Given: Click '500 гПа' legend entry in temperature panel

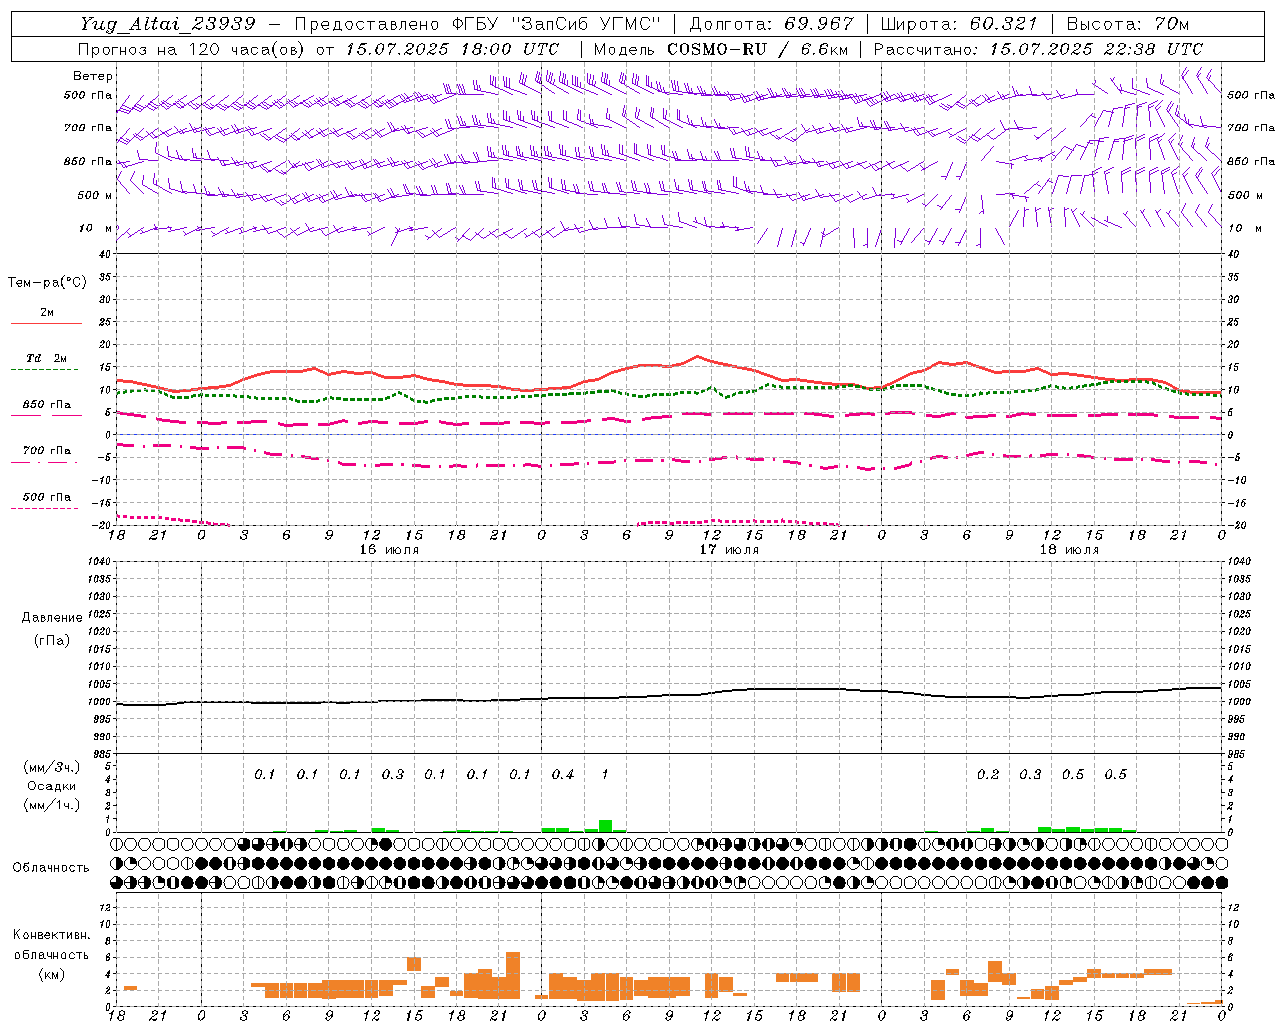Looking at the screenshot, I should [47, 497].
